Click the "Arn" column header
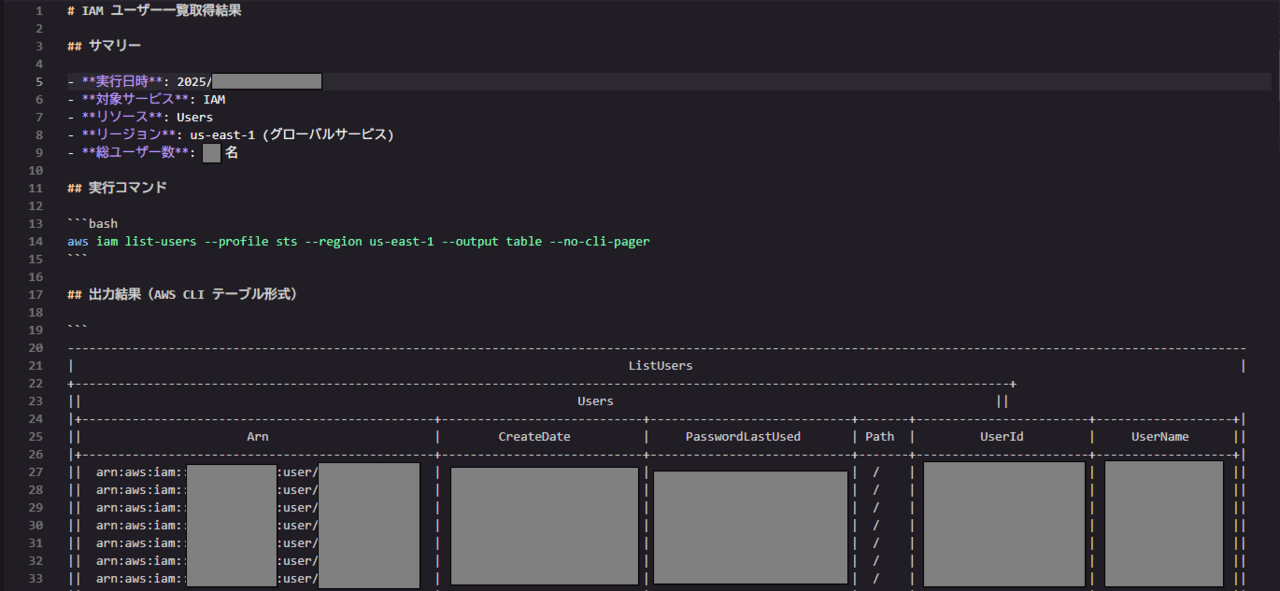Screen dimensions: 1280x591 coord(258,437)
